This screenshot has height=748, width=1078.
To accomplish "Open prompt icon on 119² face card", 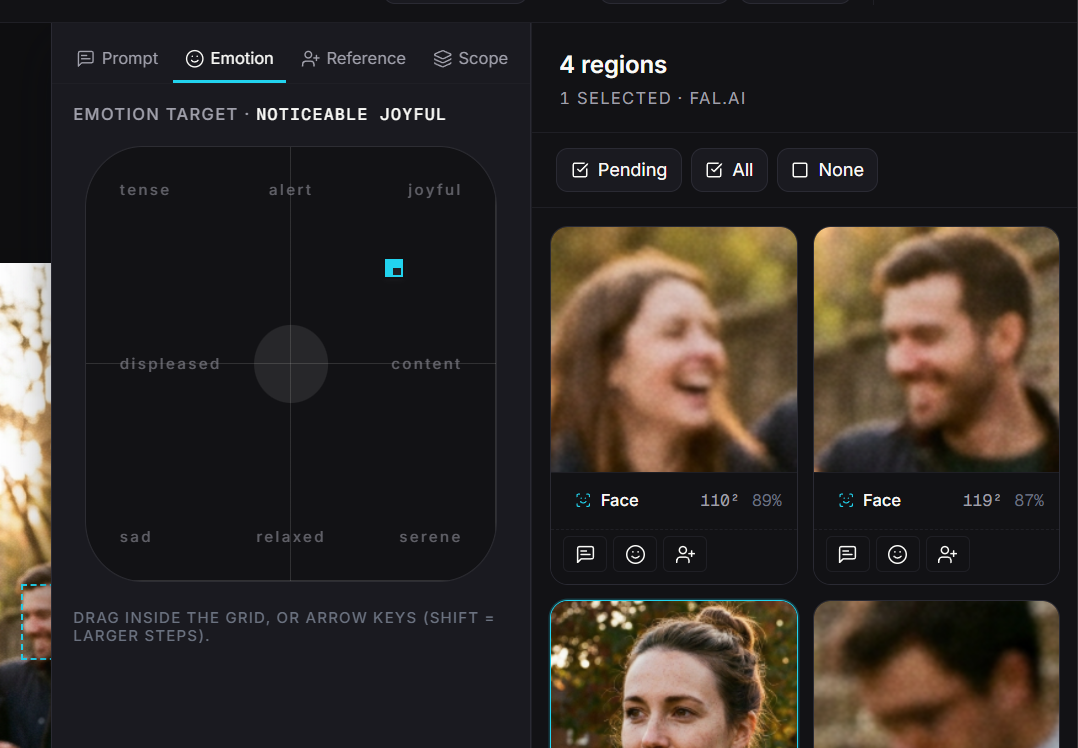I will coord(848,554).
